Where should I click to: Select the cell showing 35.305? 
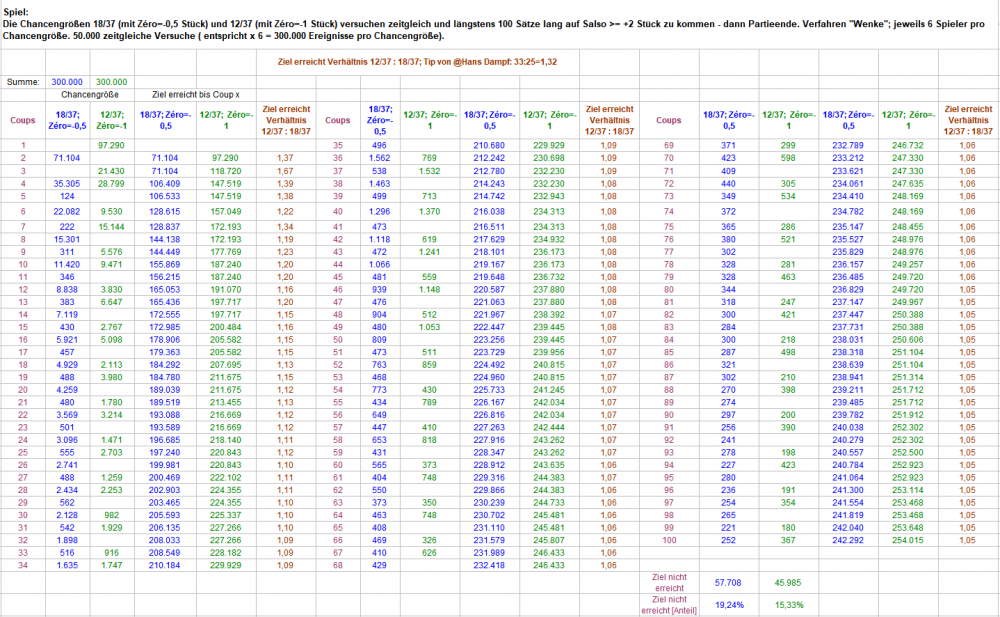(67, 184)
